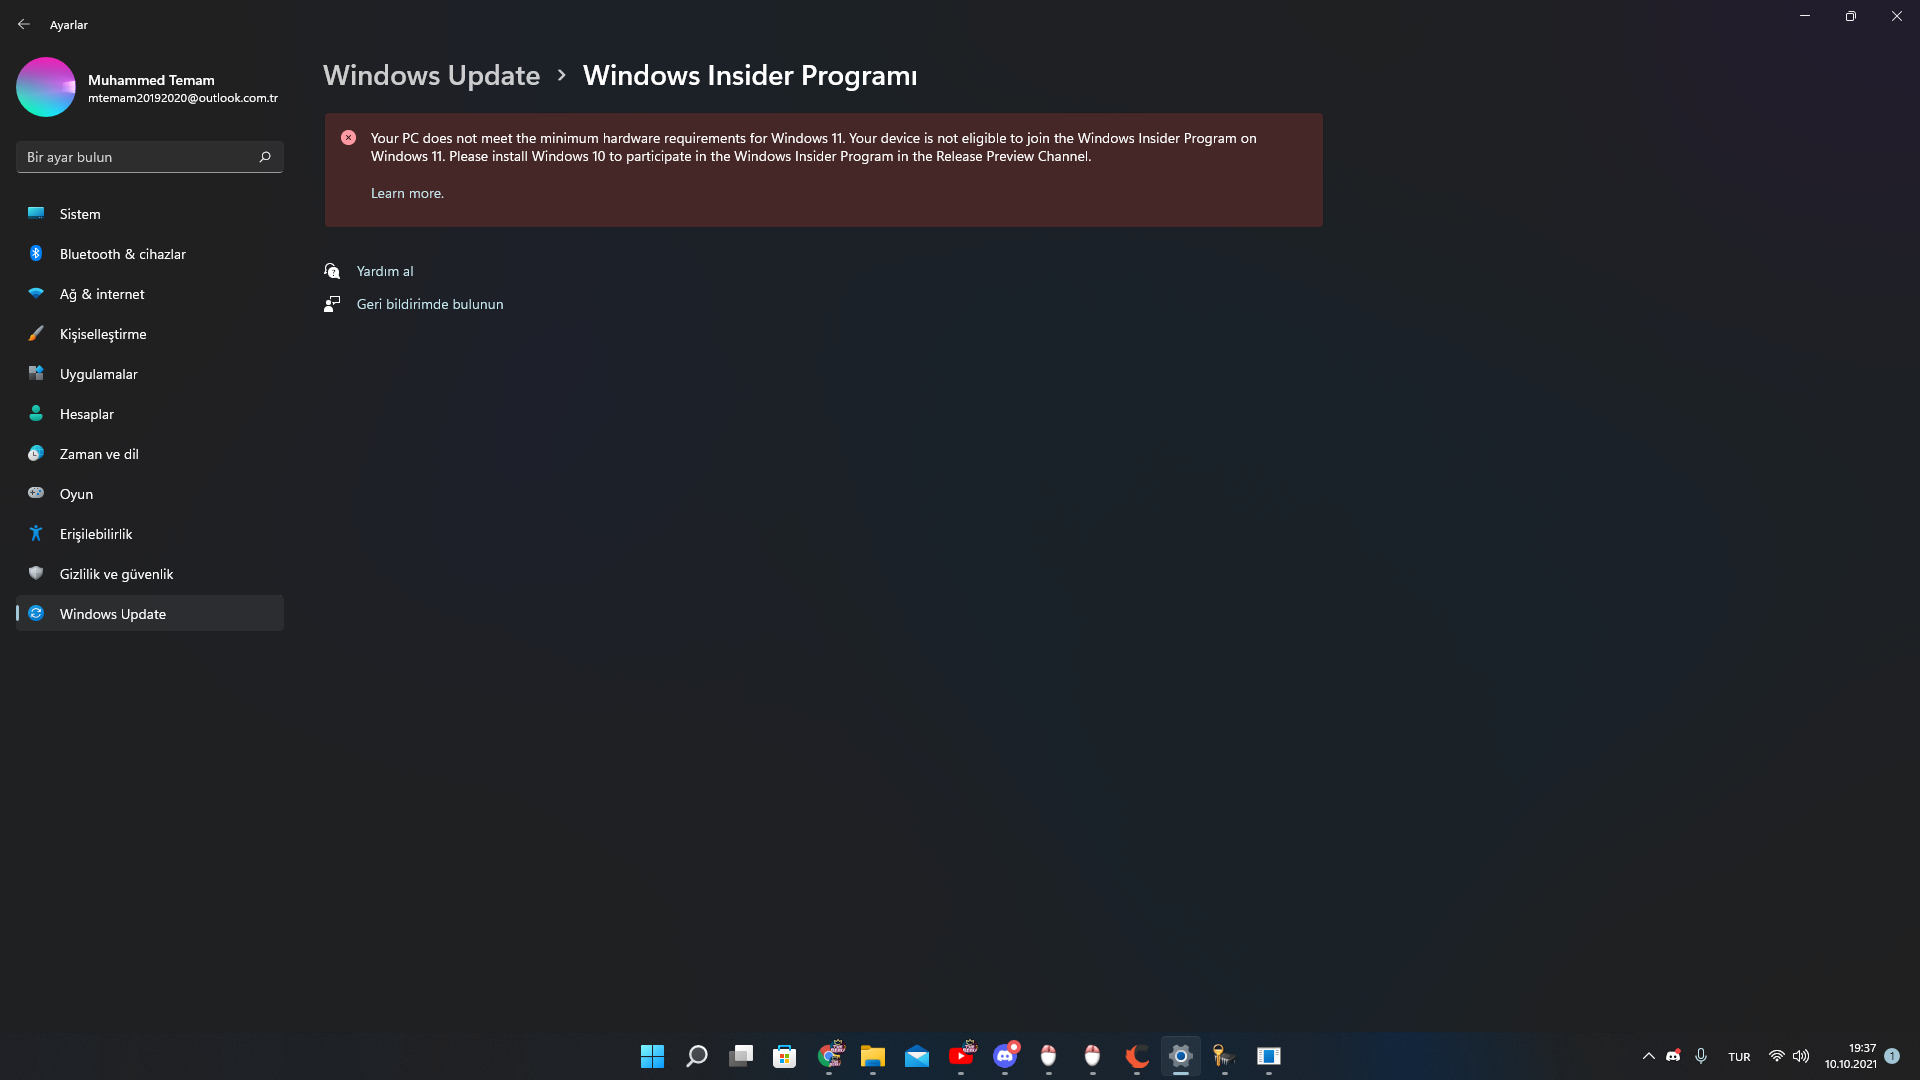Open Discord from the taskbar

coord(1004,1056)
